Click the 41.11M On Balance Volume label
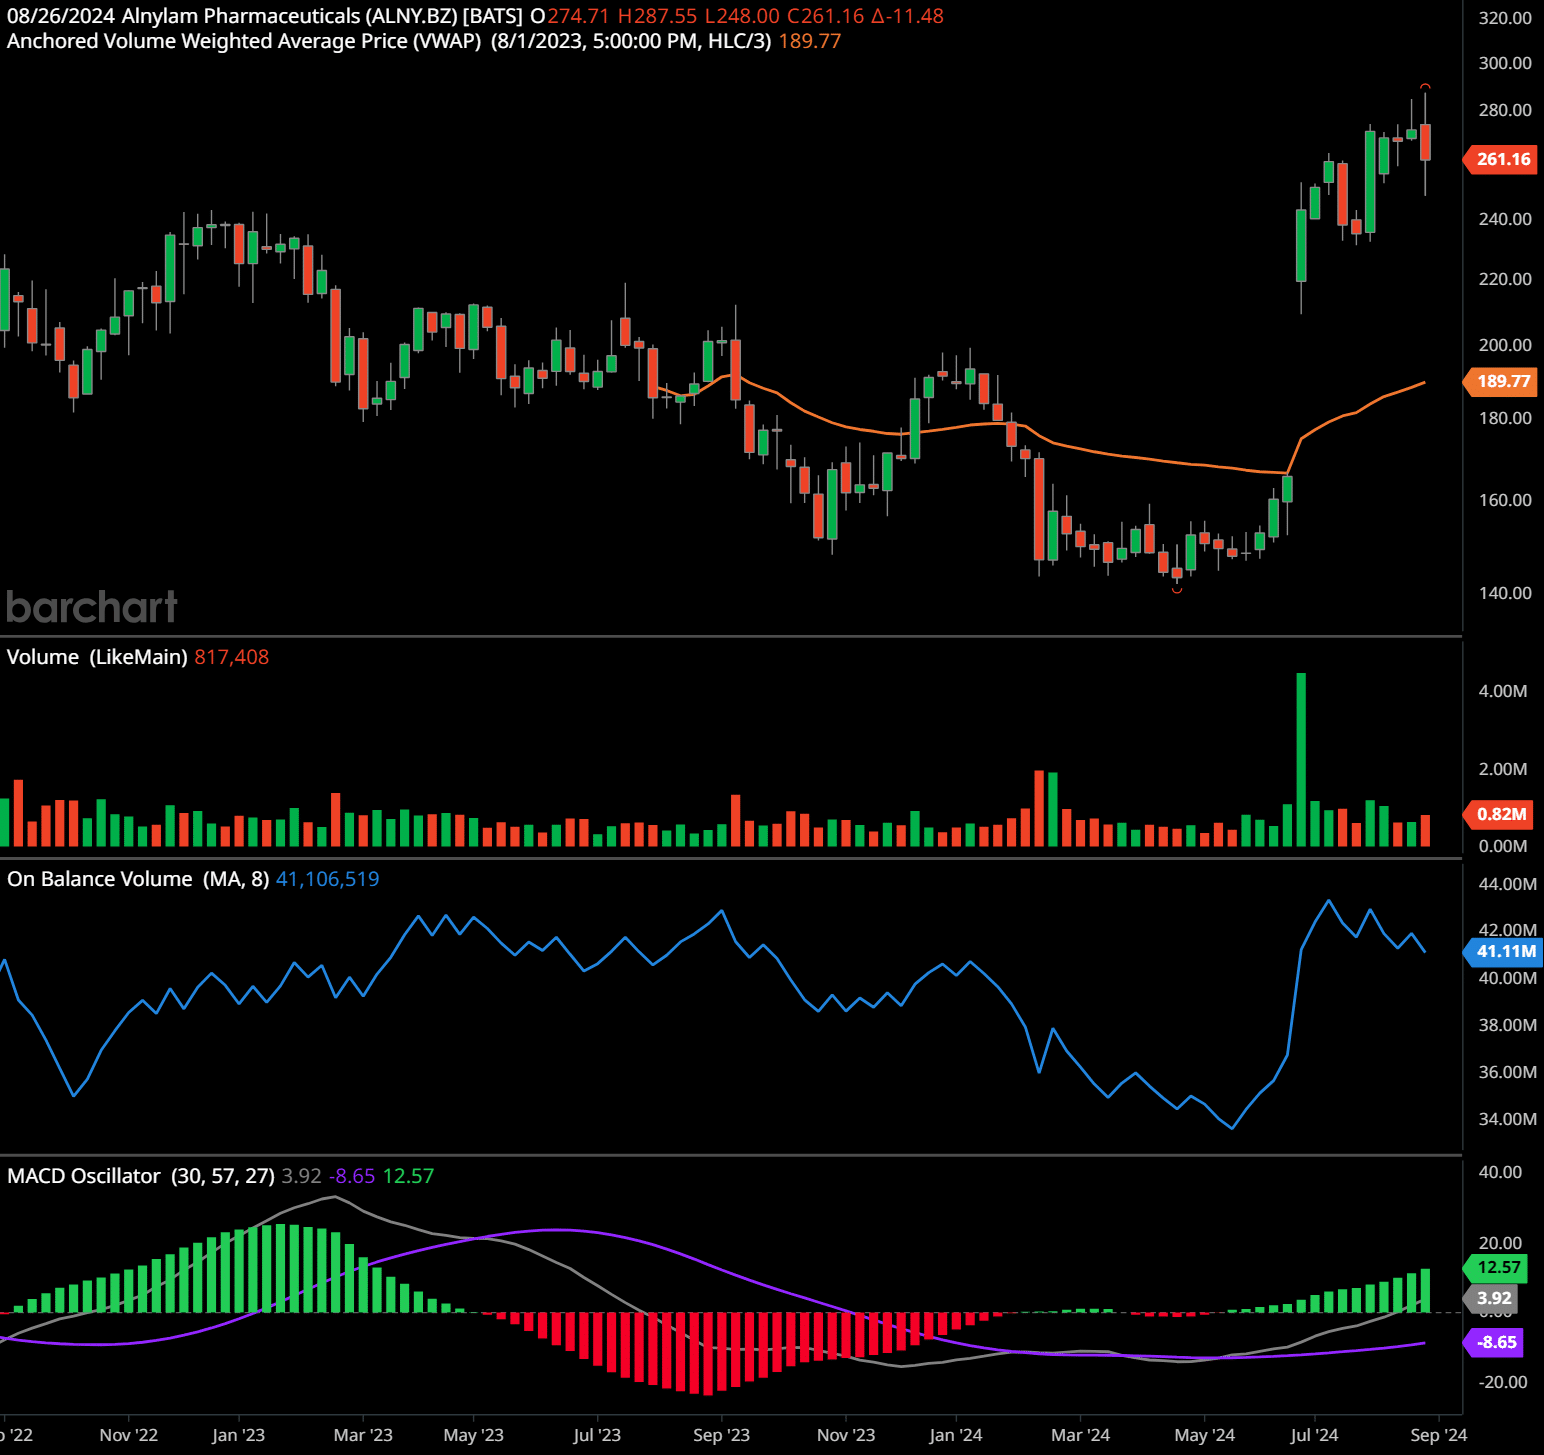This screenshot has height=1455, width=1544. [1503, 952]
